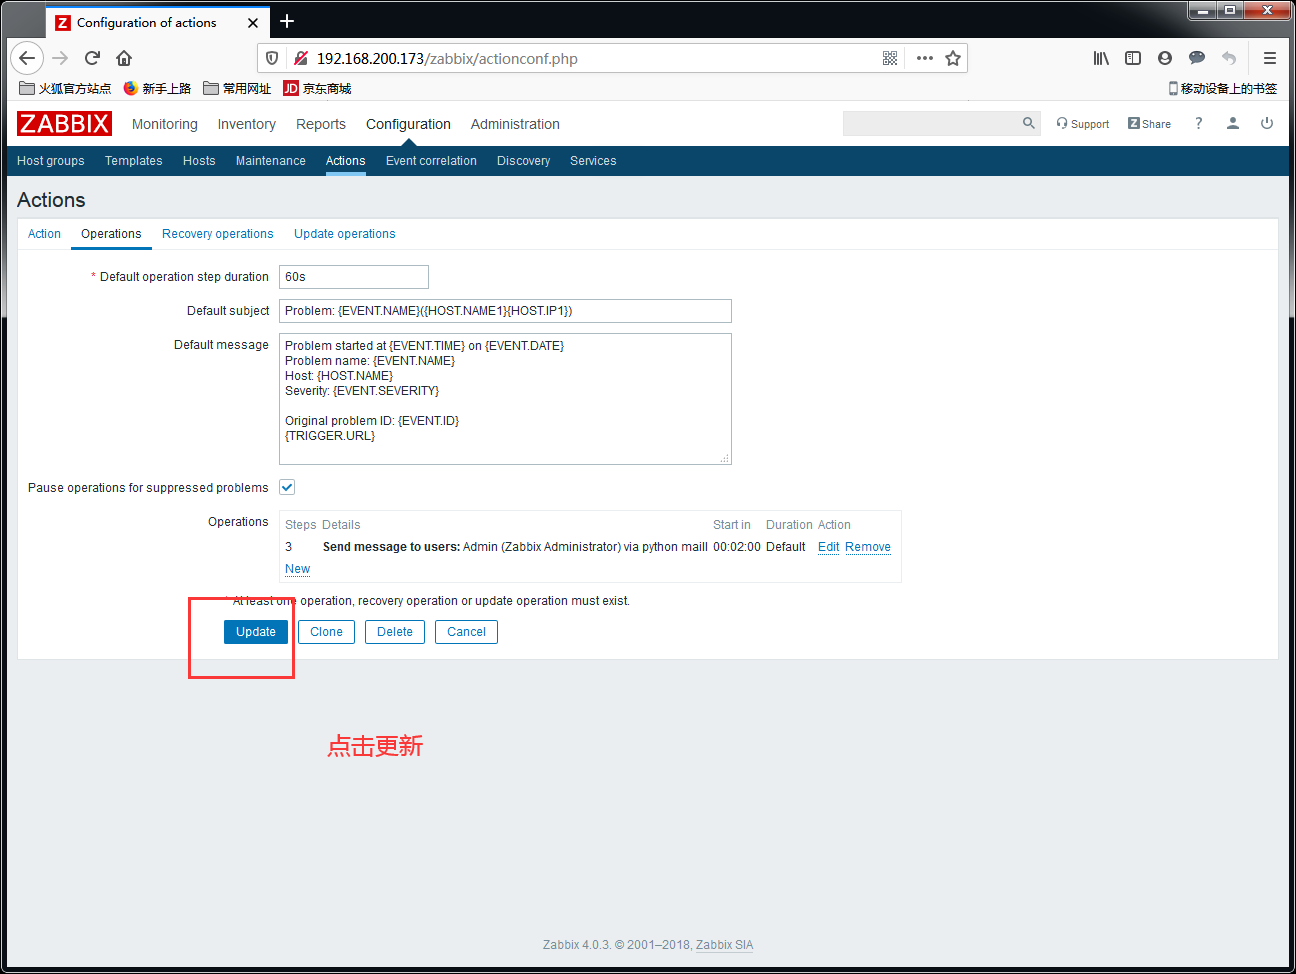Viewport: 1296px width, 974px height.
Task: Open the Administration menu
Action: pos(515,124)
